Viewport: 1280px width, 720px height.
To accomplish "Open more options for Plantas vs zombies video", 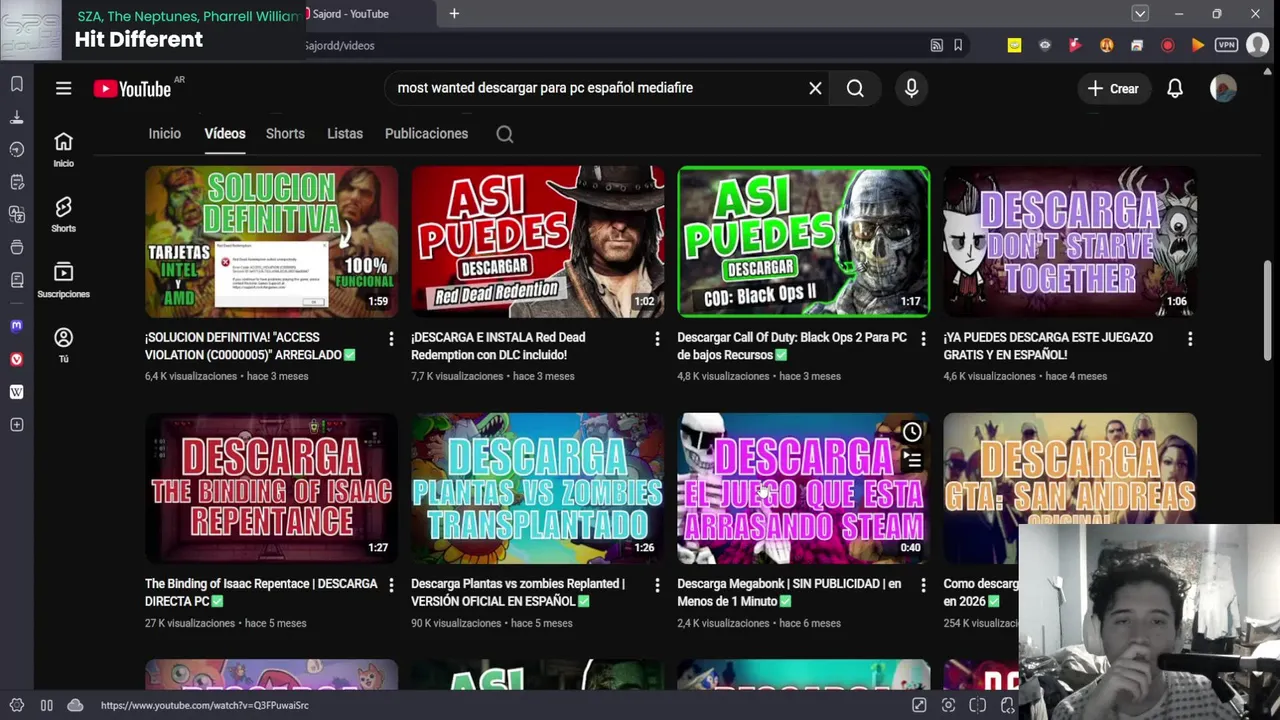I will [657, 585].
